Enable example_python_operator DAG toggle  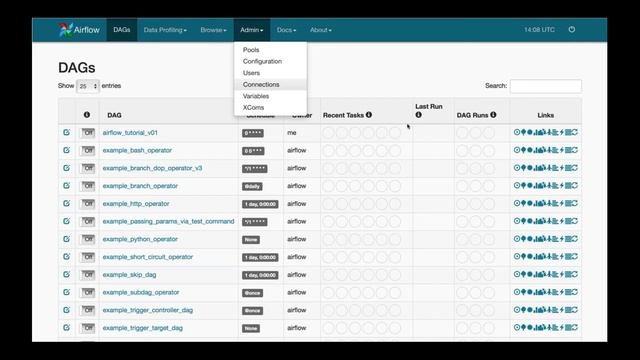tap(87, 239)
